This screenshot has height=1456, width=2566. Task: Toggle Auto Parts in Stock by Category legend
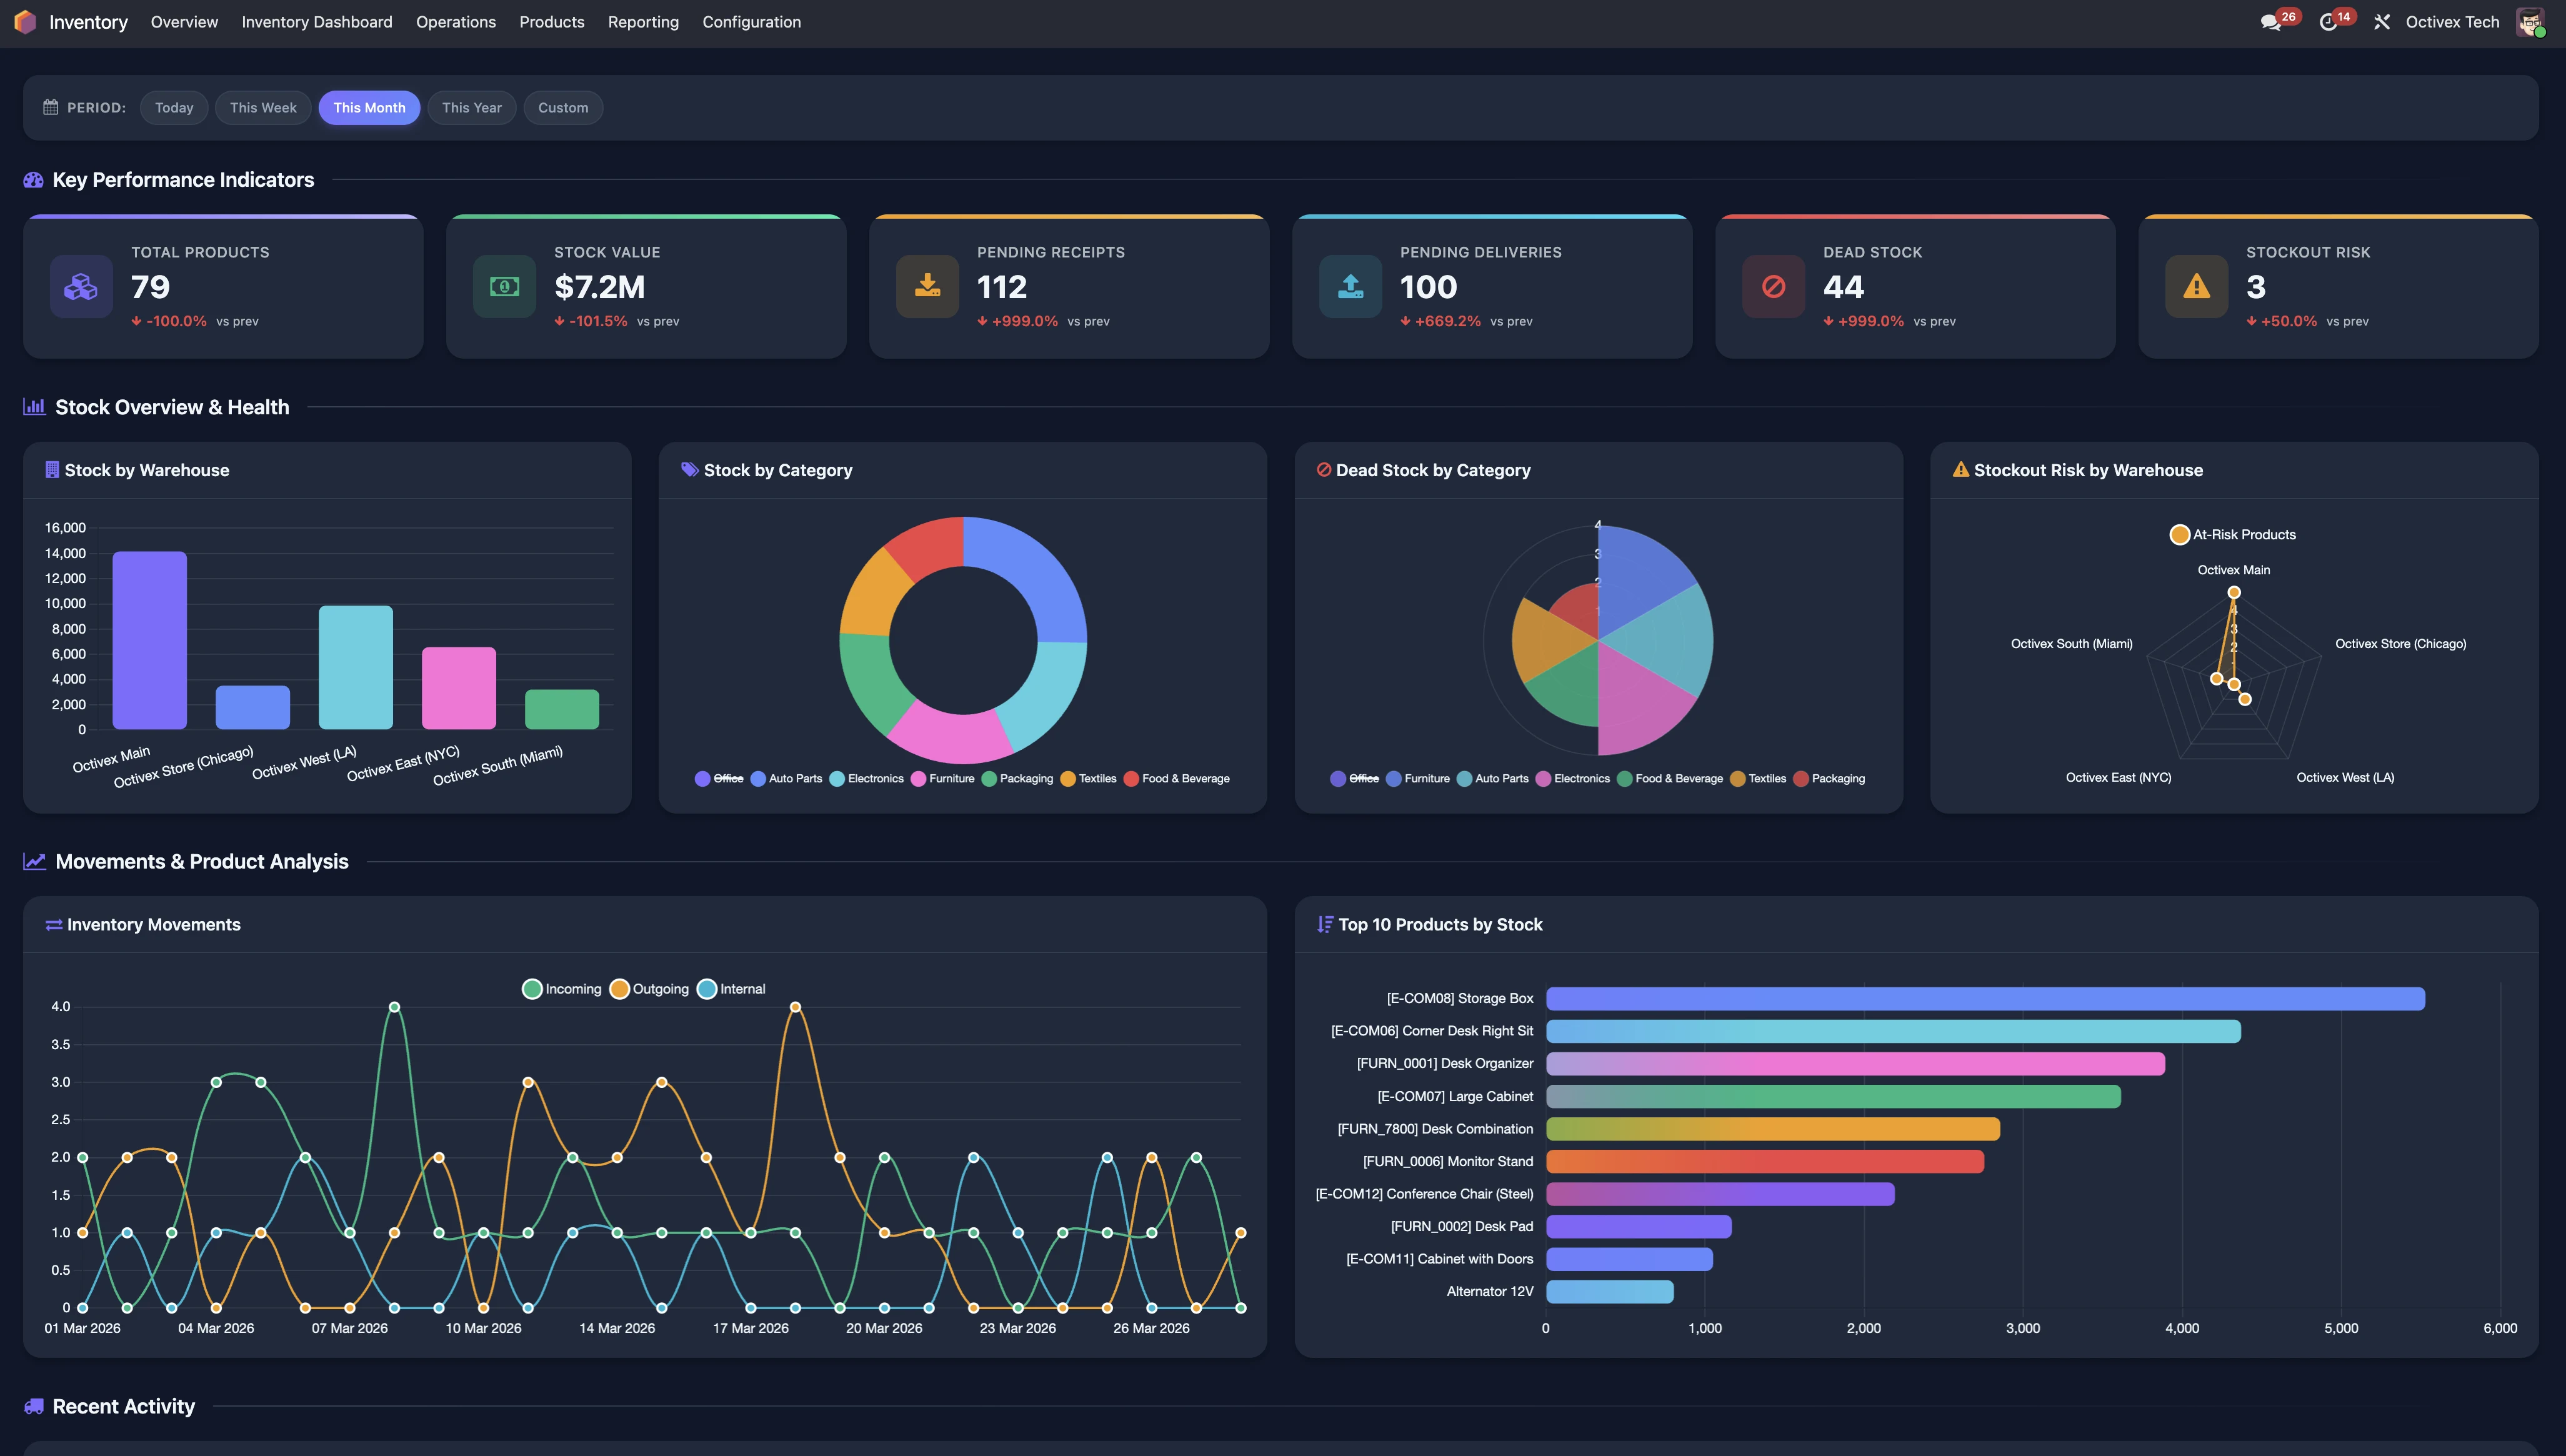pyautogui.click(x=786, y=779)
